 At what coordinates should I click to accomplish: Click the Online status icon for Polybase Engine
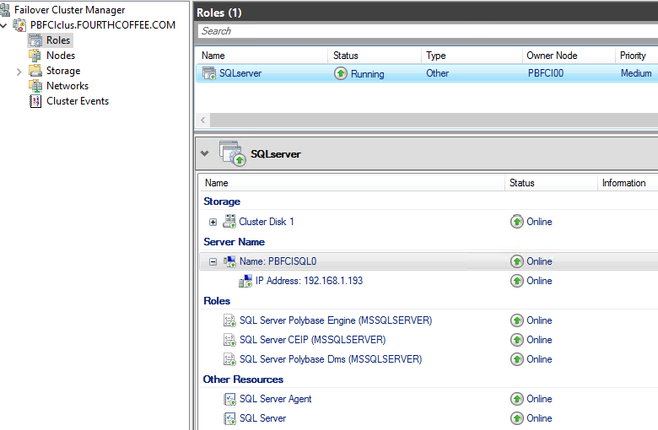click(x=517, y=321)
